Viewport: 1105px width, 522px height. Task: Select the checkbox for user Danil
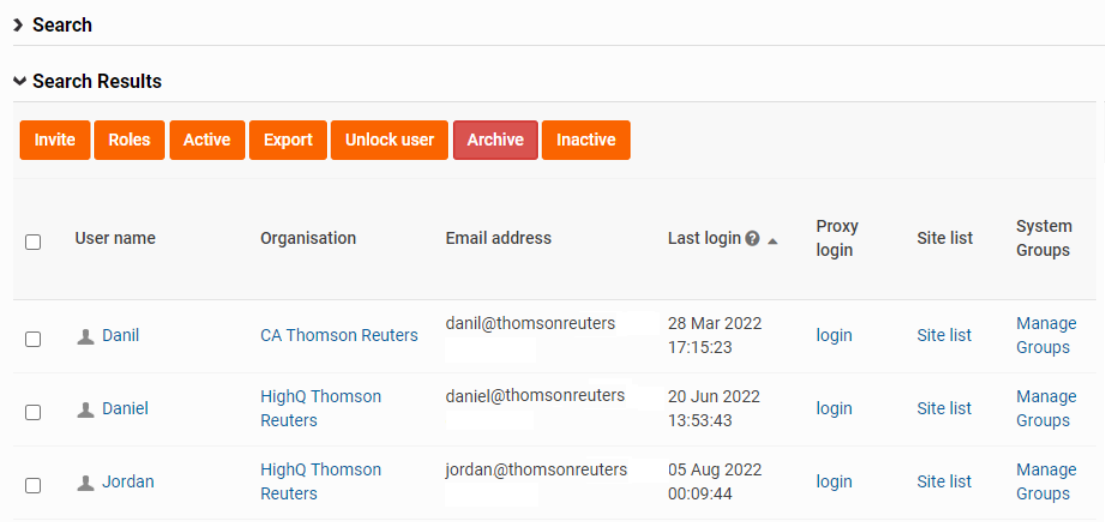tap(33, 339)
